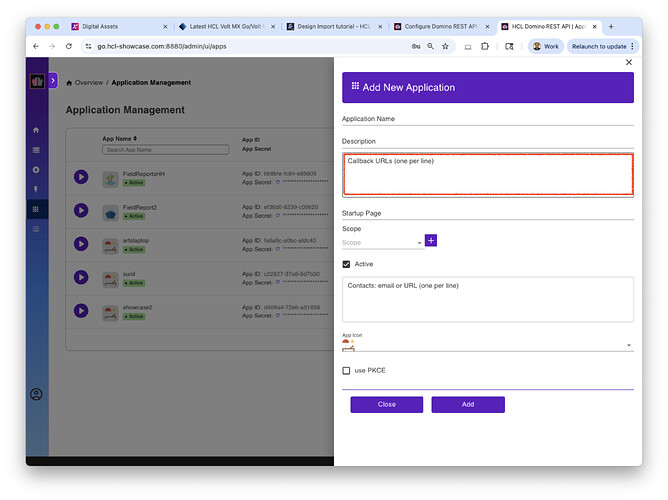Click the lightning bolt sidebar icon

click(36, 189)
